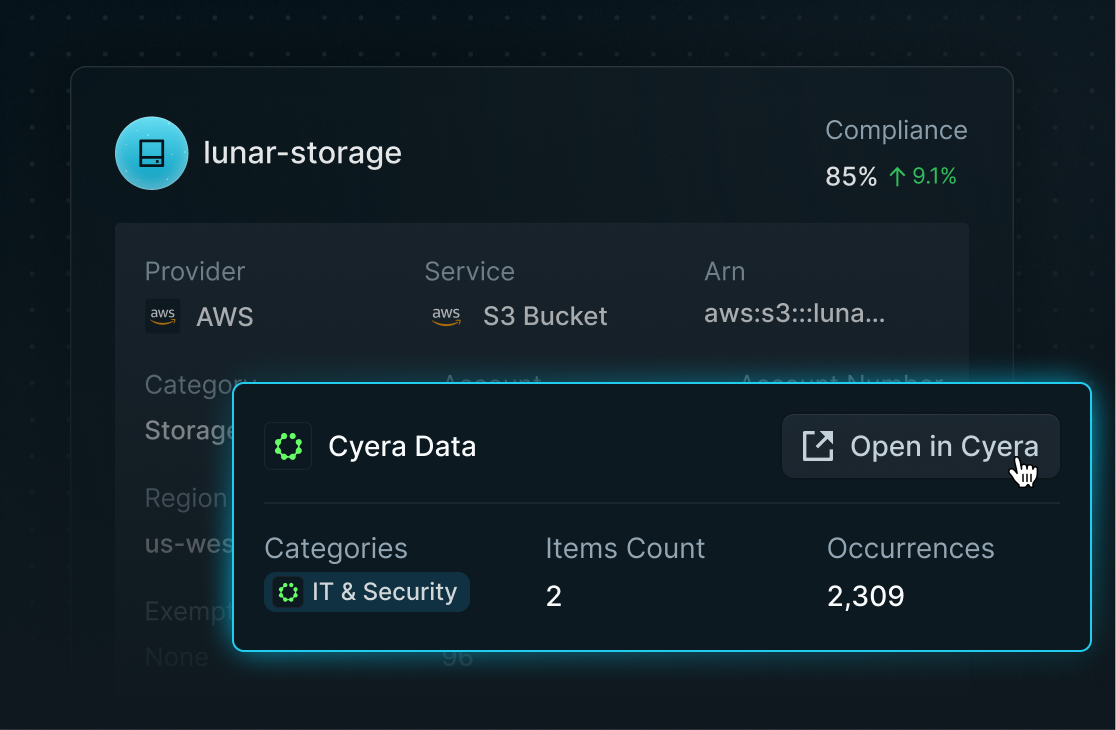Switch to the Categories section

(x=336, y=548)
